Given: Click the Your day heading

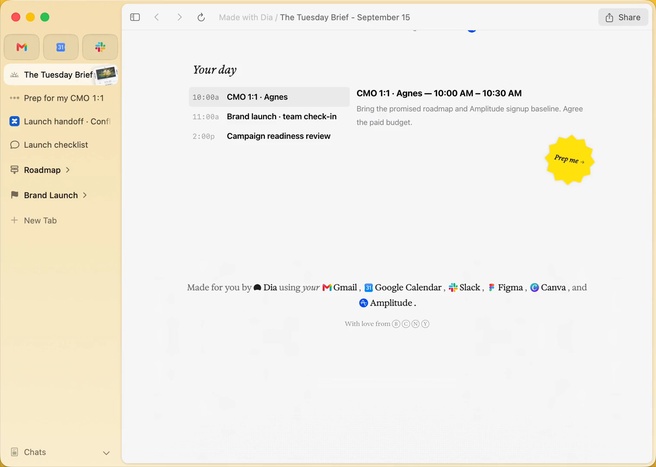Looking at the screenshot, I should coord(215,70).
